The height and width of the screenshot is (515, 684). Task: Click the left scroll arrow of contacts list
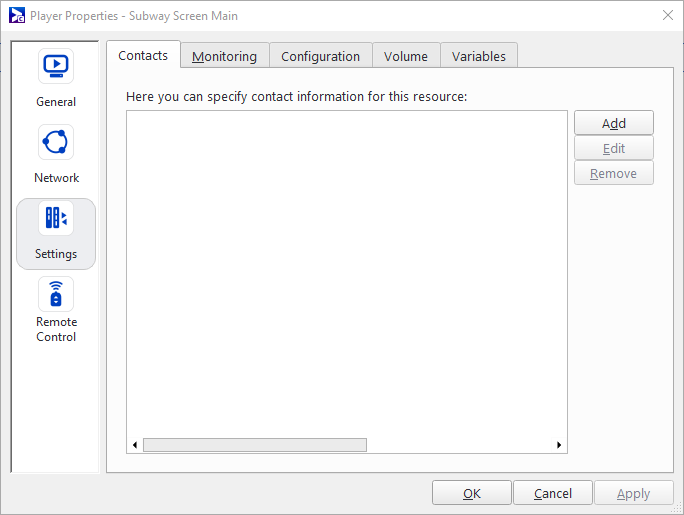pos(135,445)
